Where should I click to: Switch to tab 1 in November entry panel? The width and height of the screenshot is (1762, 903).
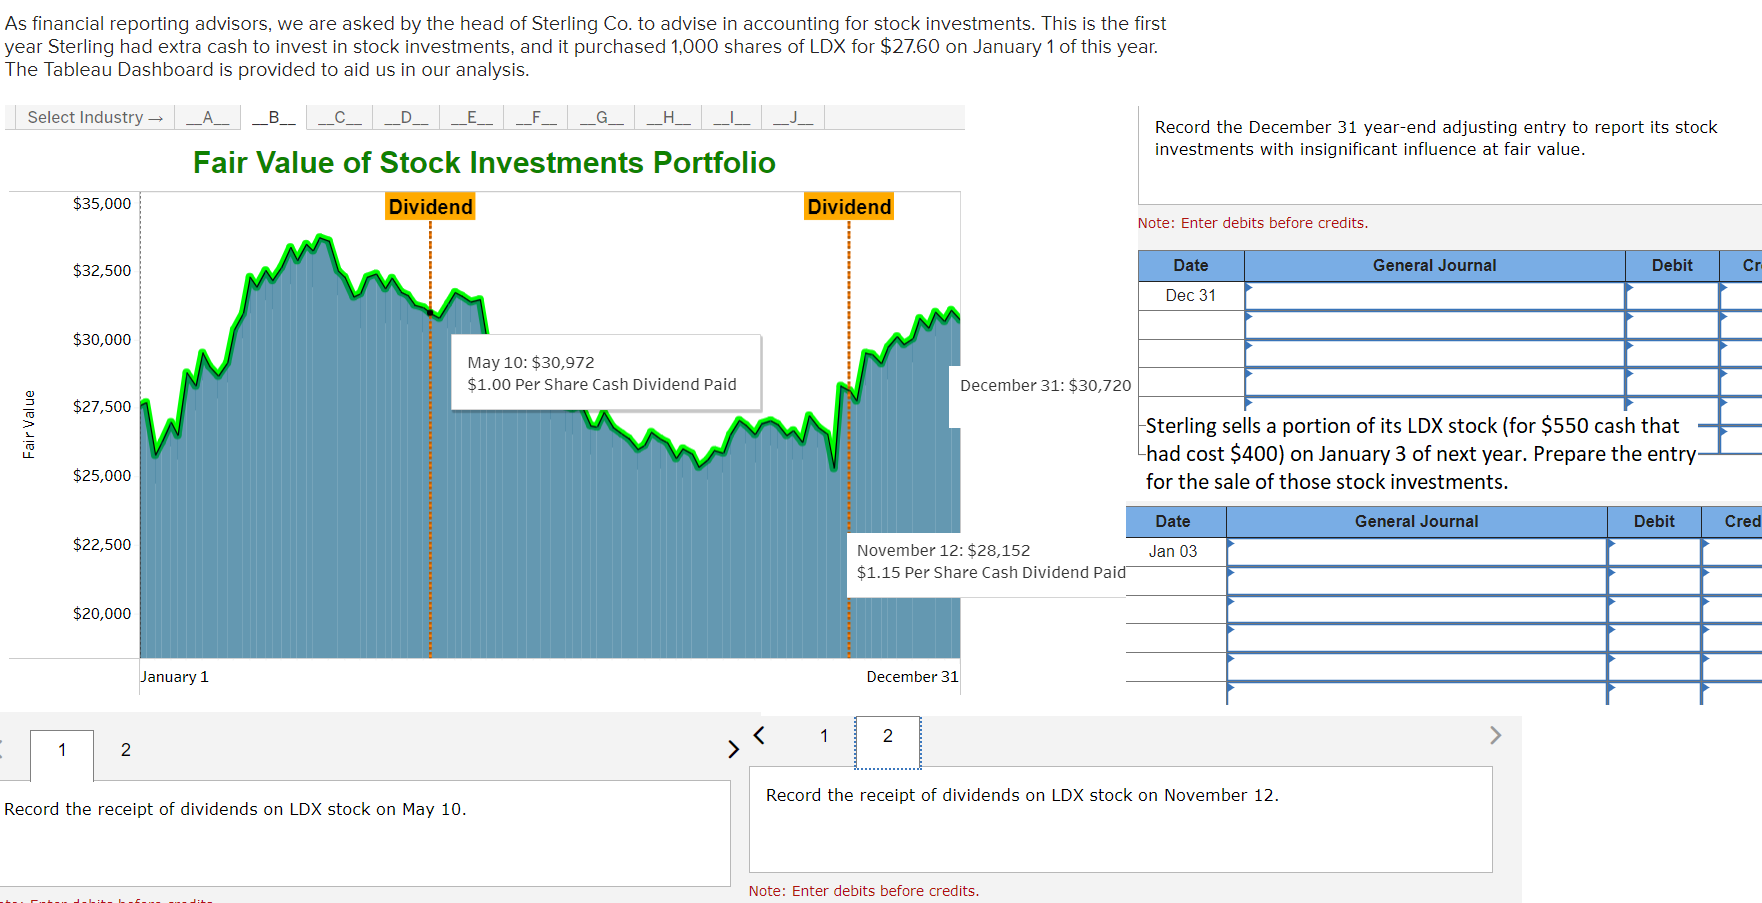coord(824,736)
